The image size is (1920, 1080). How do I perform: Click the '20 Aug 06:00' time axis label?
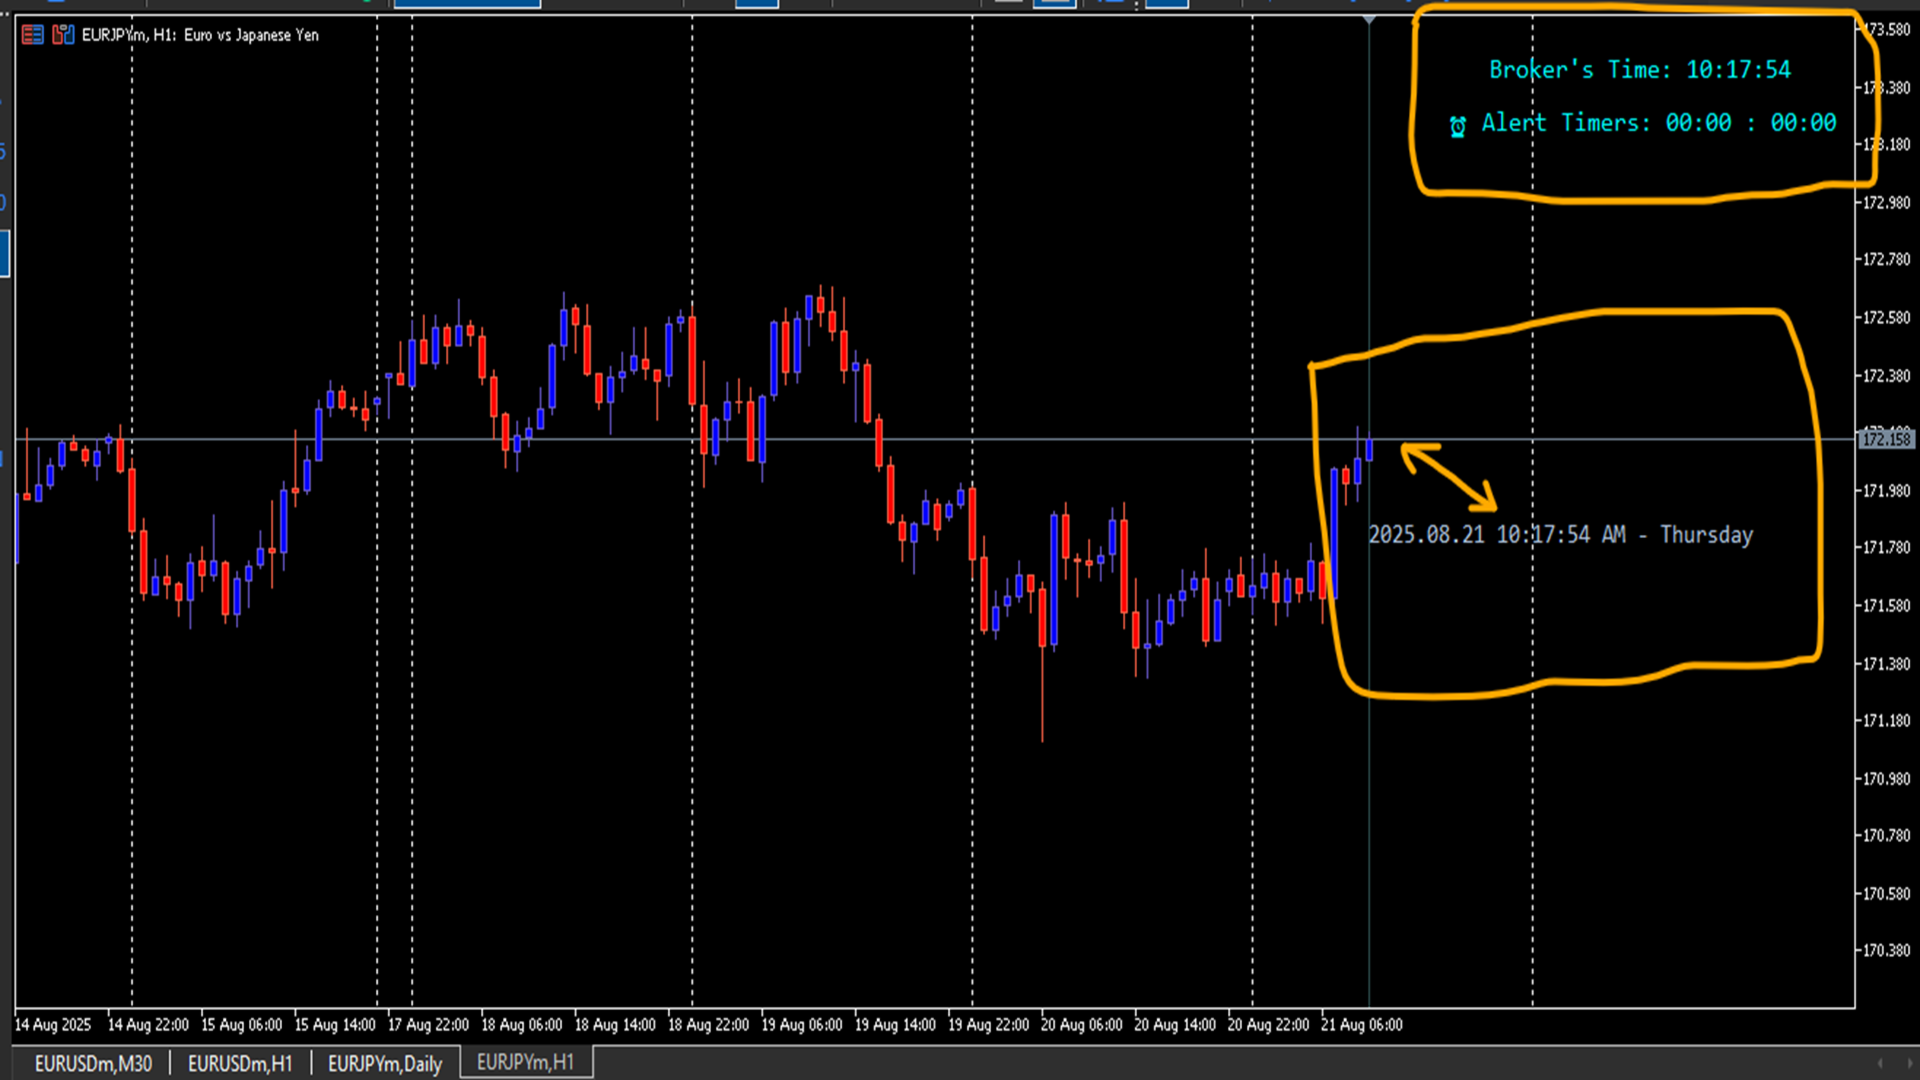click(1081, 1025)
